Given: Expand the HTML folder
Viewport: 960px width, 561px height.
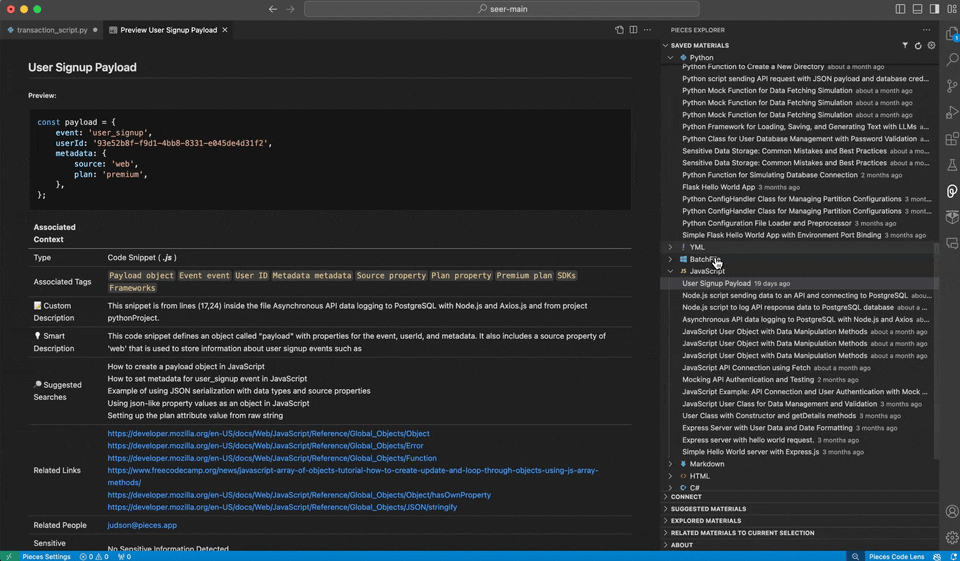Looking at the screenshot, I should tap(670, 476).
